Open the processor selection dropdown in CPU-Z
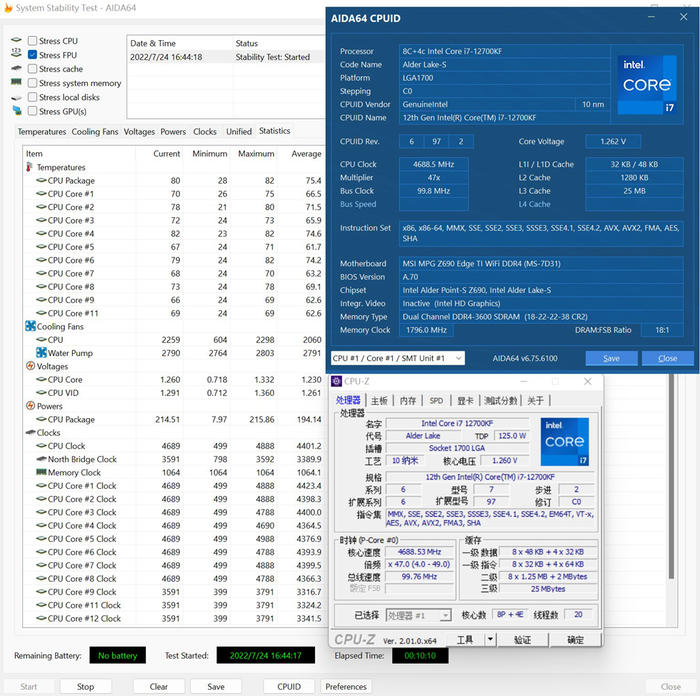The image size is (700, 696). click(x=418, y=615)
